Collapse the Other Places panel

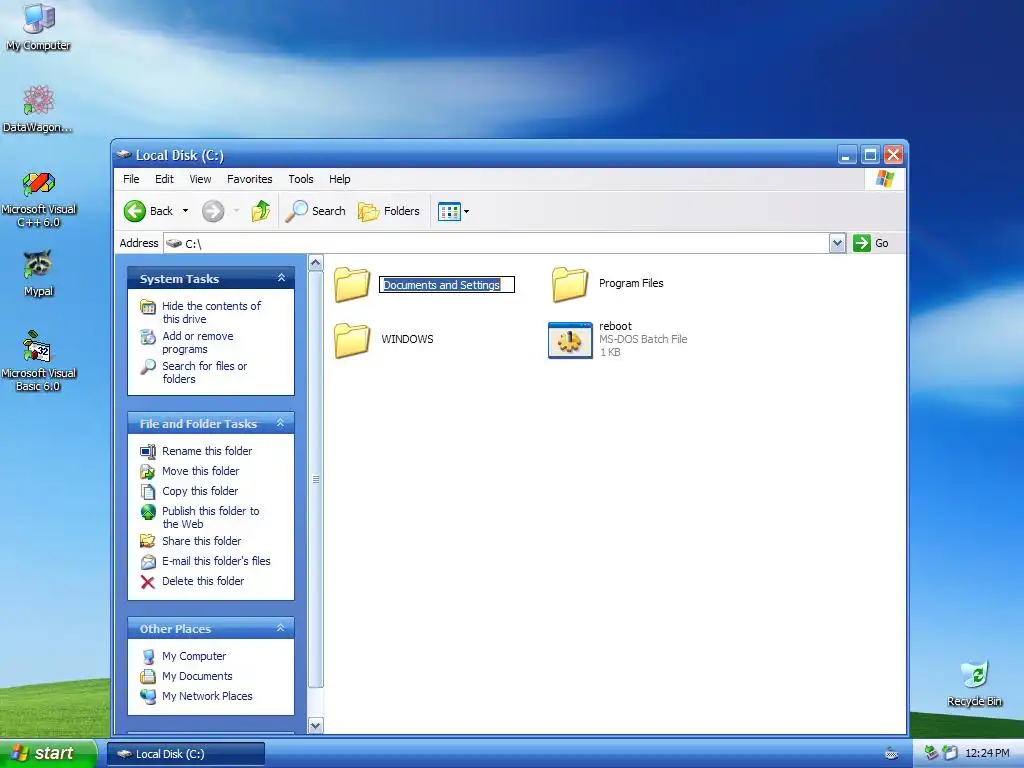pos(281,628)
